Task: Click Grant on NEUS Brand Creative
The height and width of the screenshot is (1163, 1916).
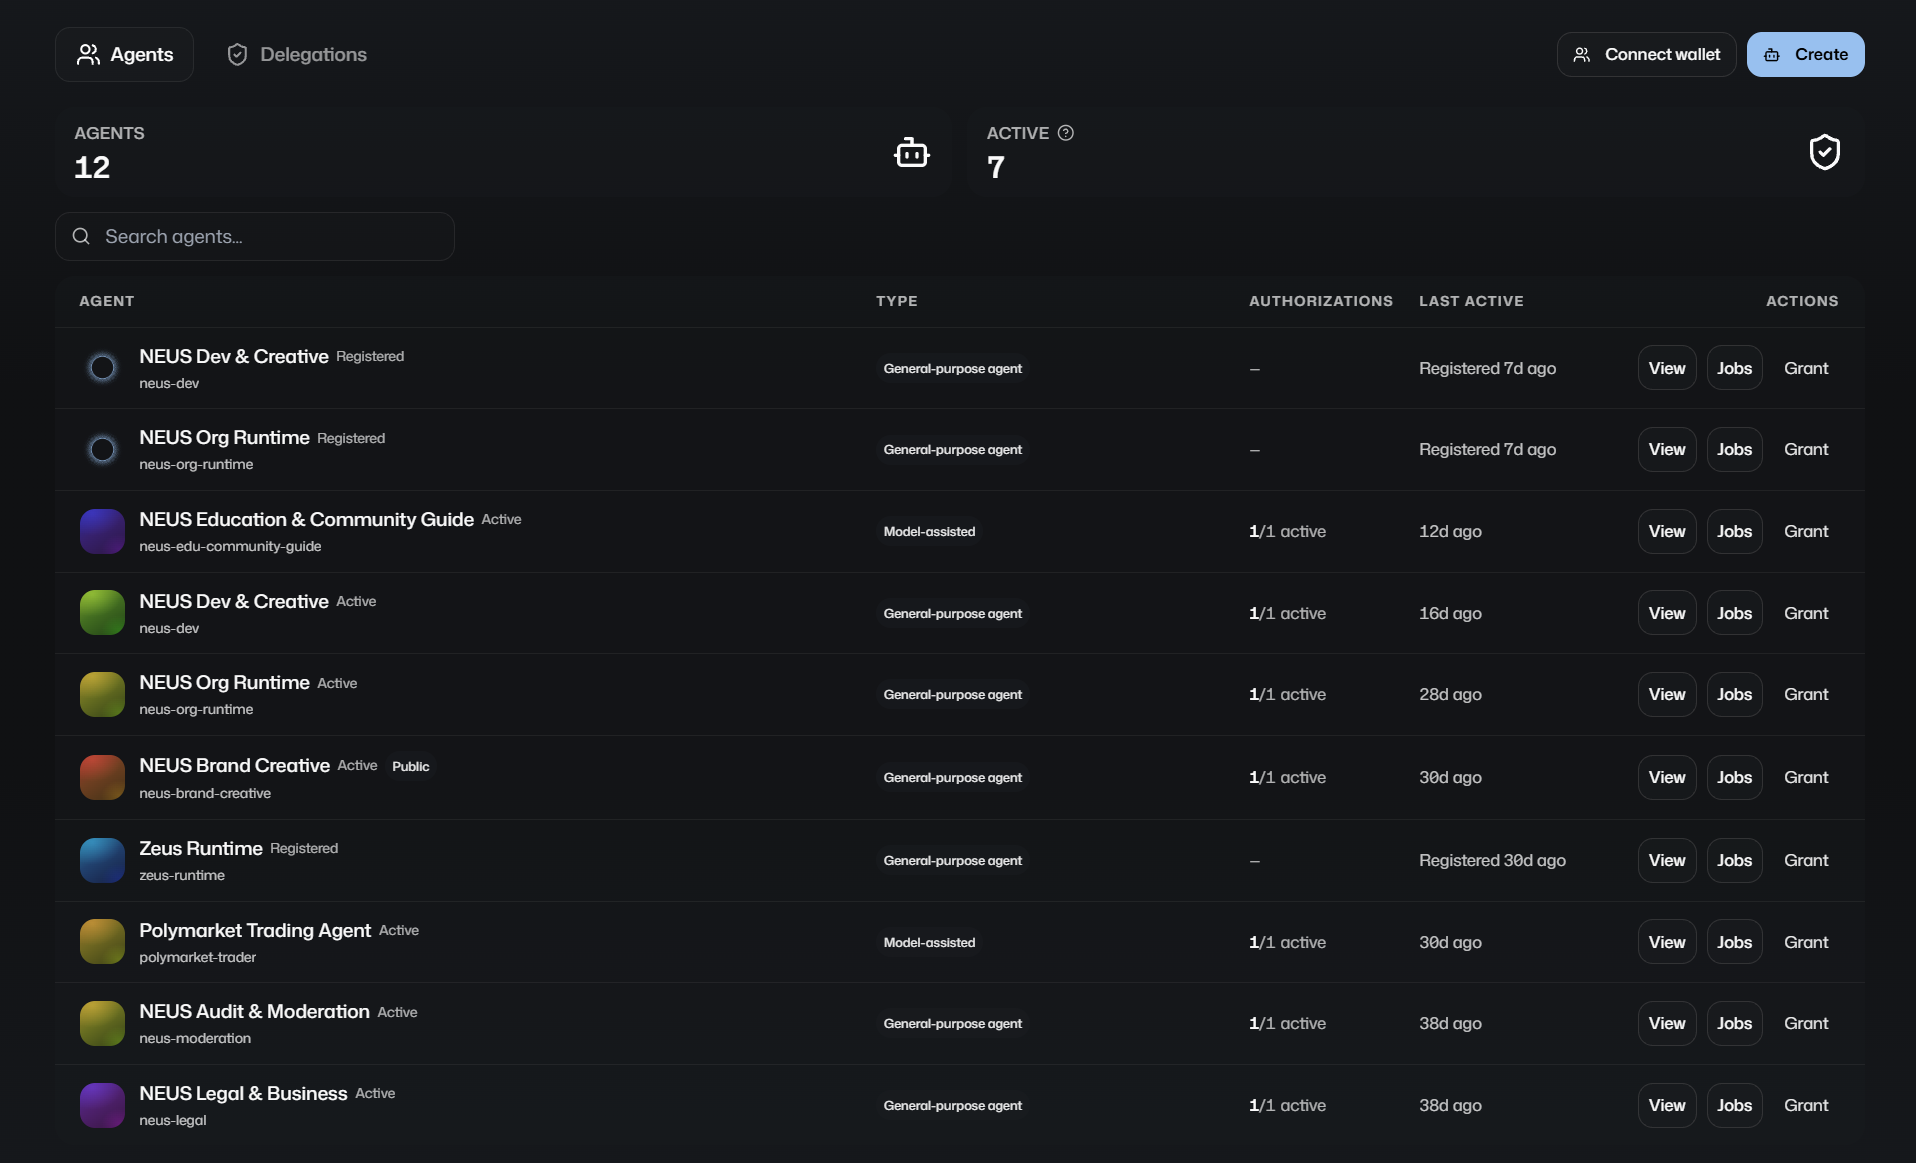Action: click(x=1806, y=777)
